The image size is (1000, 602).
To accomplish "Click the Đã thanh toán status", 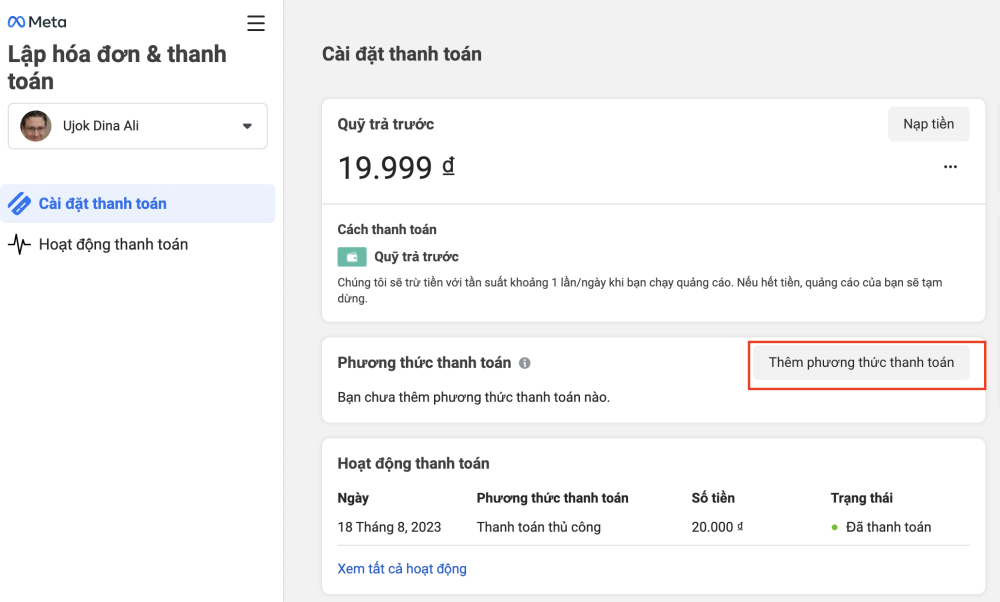I will click(881, 527).
